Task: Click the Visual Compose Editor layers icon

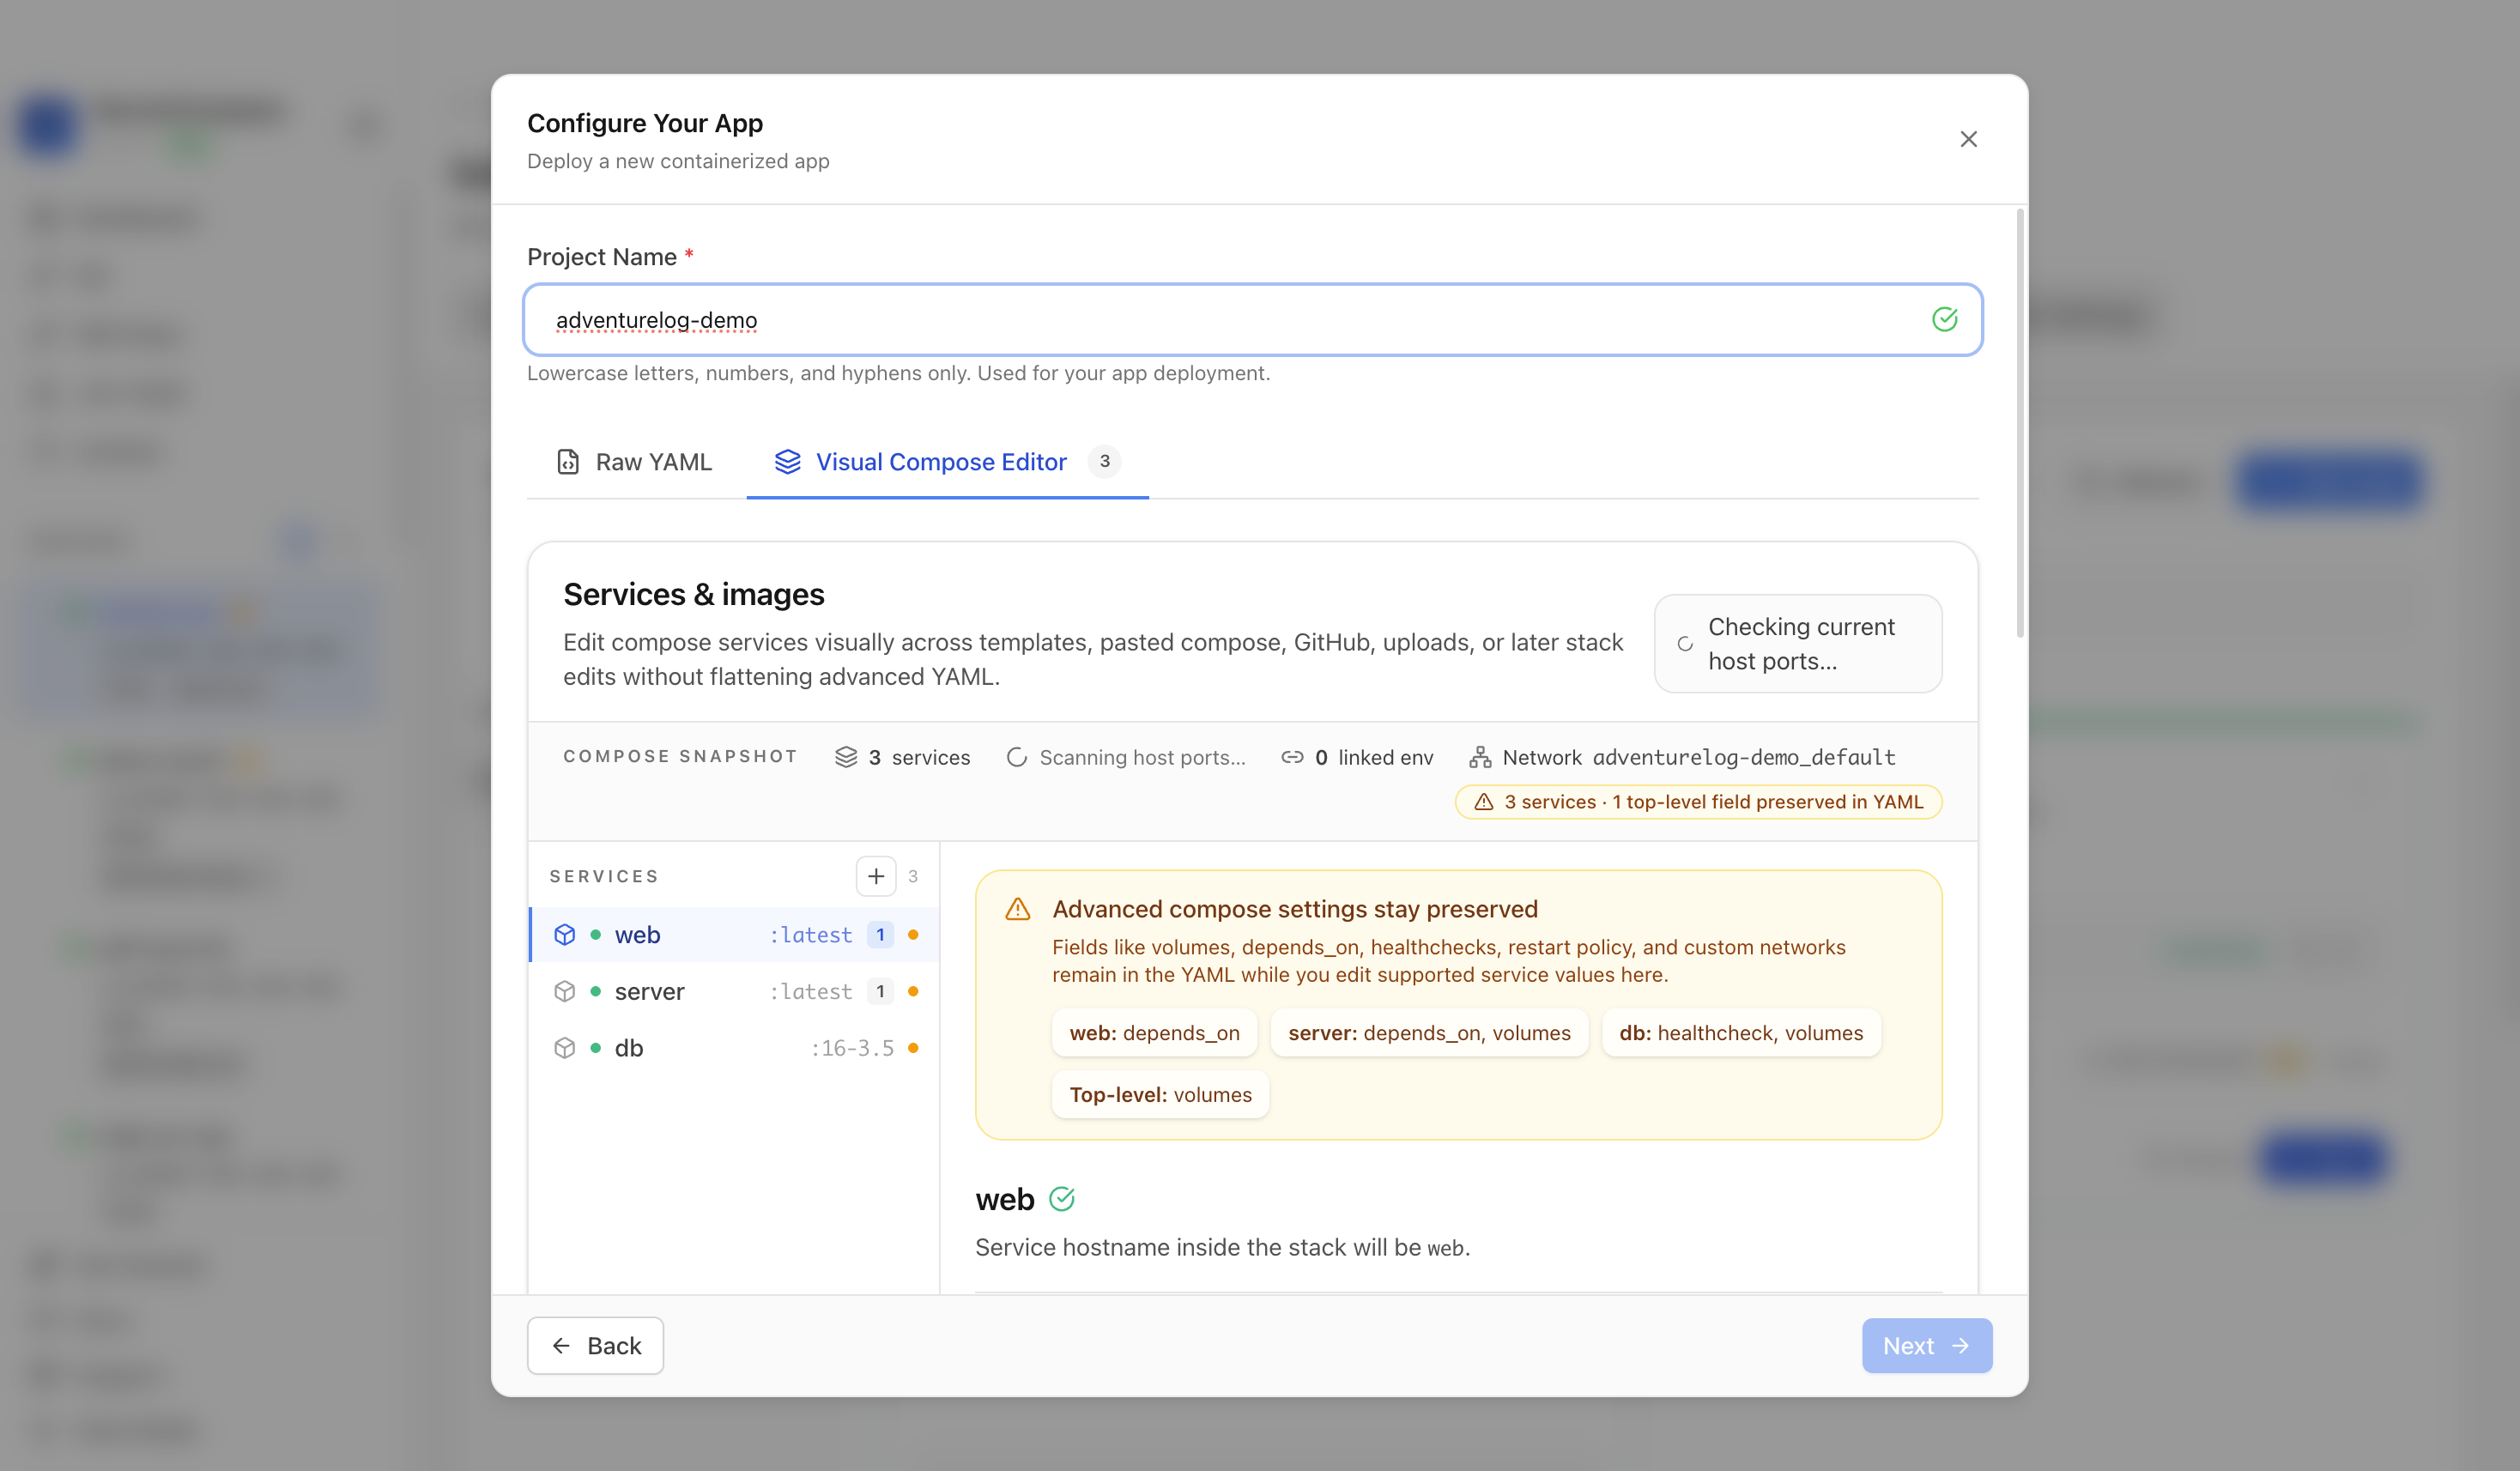Action: [787, 461]
